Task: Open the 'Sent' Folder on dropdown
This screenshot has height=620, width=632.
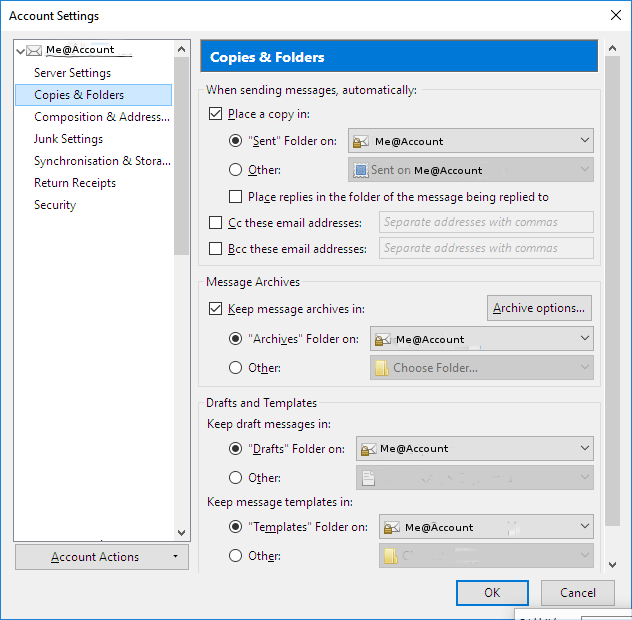Action: click(470, 141)
